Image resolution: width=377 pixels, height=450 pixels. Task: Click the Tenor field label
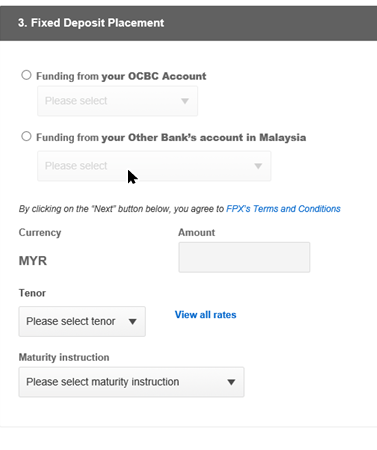pyautogui.click(x=32, y=293)
